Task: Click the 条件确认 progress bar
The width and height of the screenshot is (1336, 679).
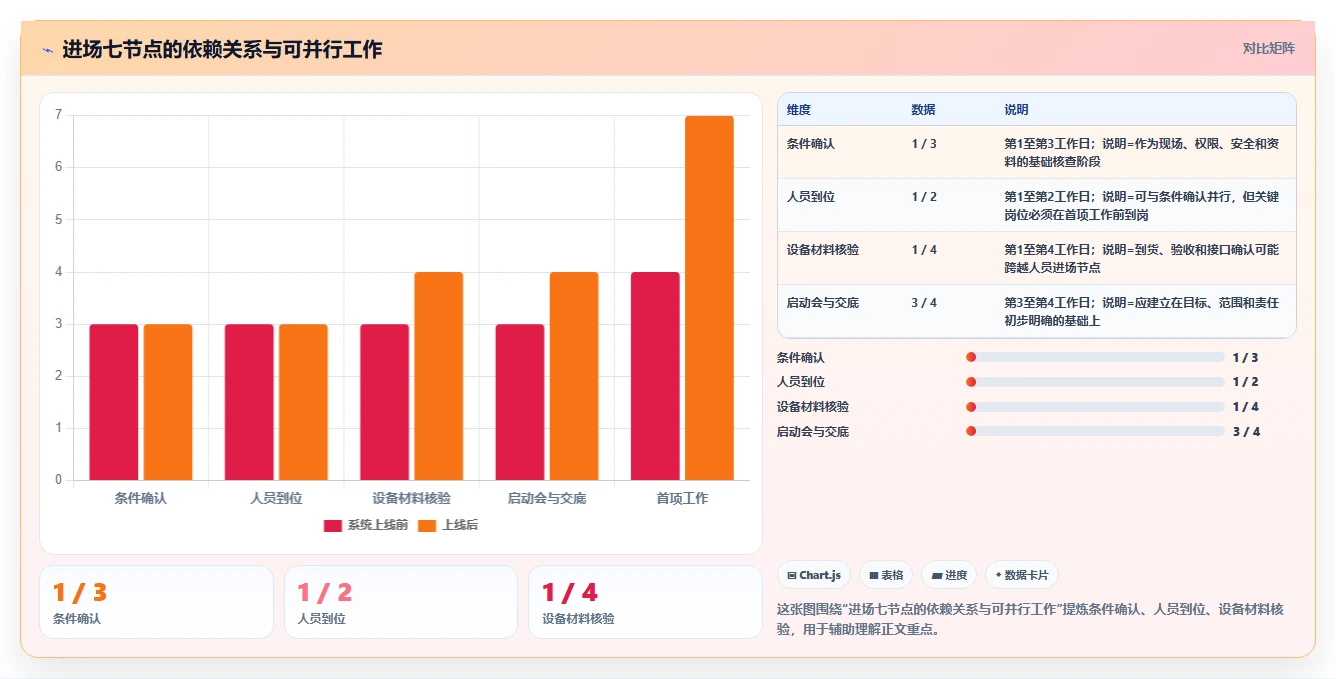Action: (1095, 357)
